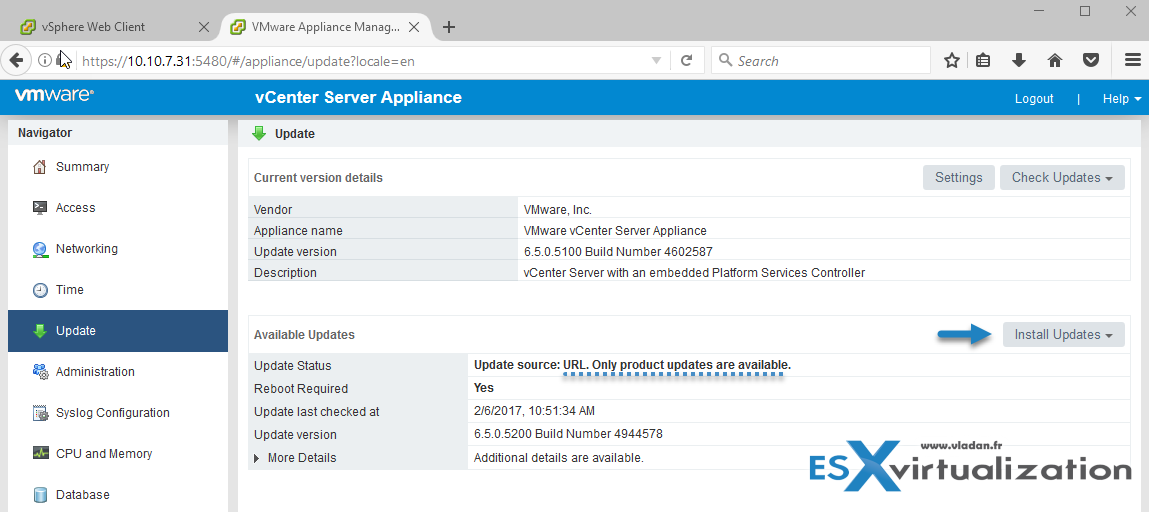Open the Access page in Navigator
Viewport: 1149px width, 512px height.
click(x=118, y=208)
